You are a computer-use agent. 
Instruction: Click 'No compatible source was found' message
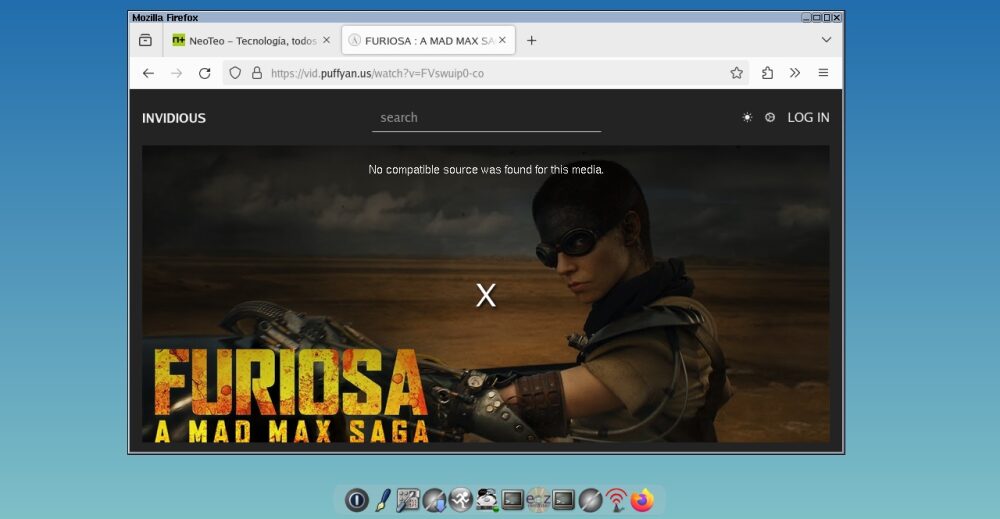[x=486, y=170]
